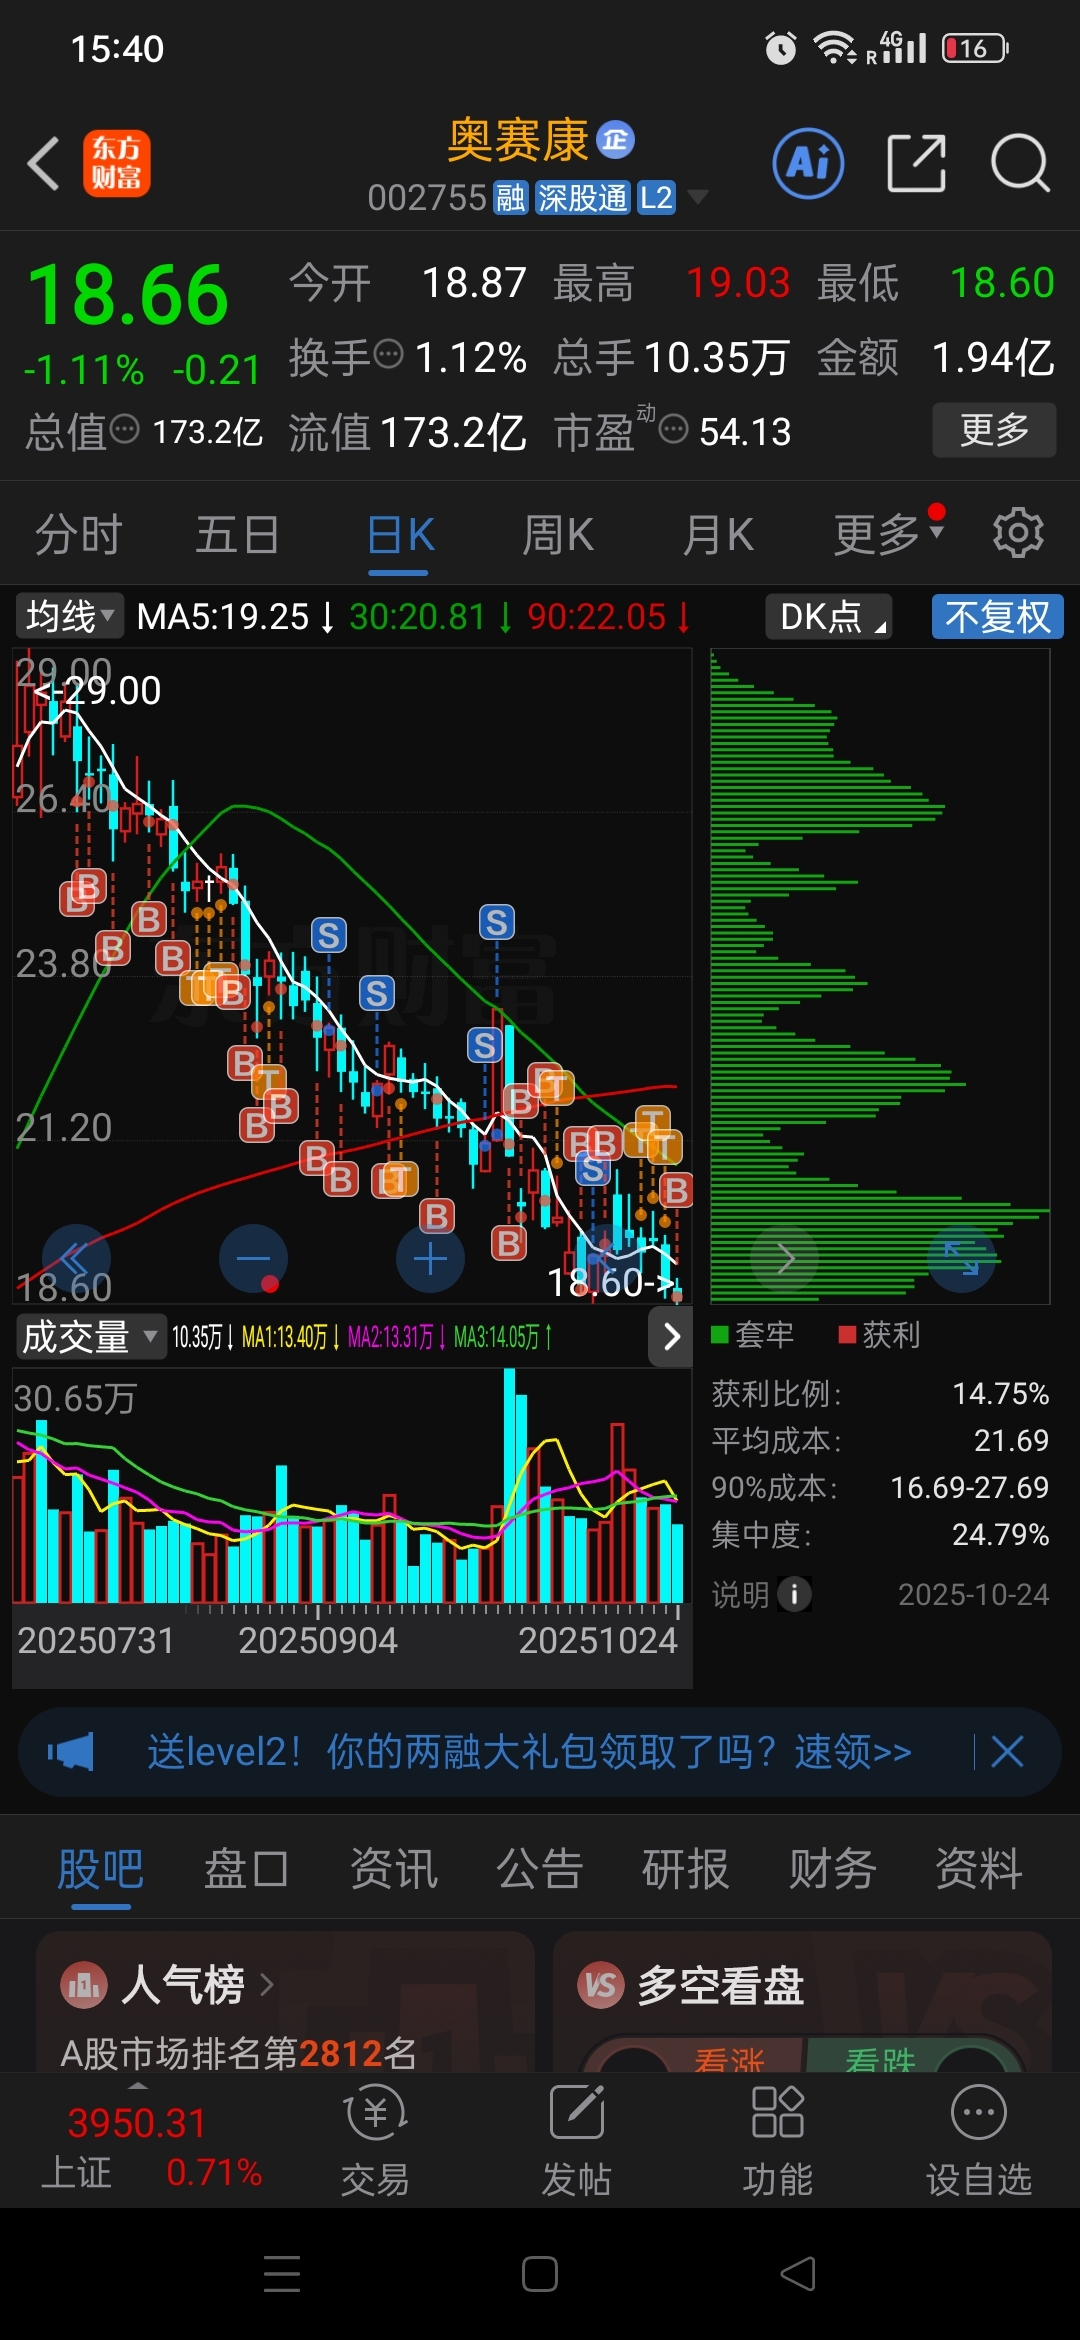Select the 日K chart tab
Viewport: 1080px width, 2340px height.
point(399,535)
